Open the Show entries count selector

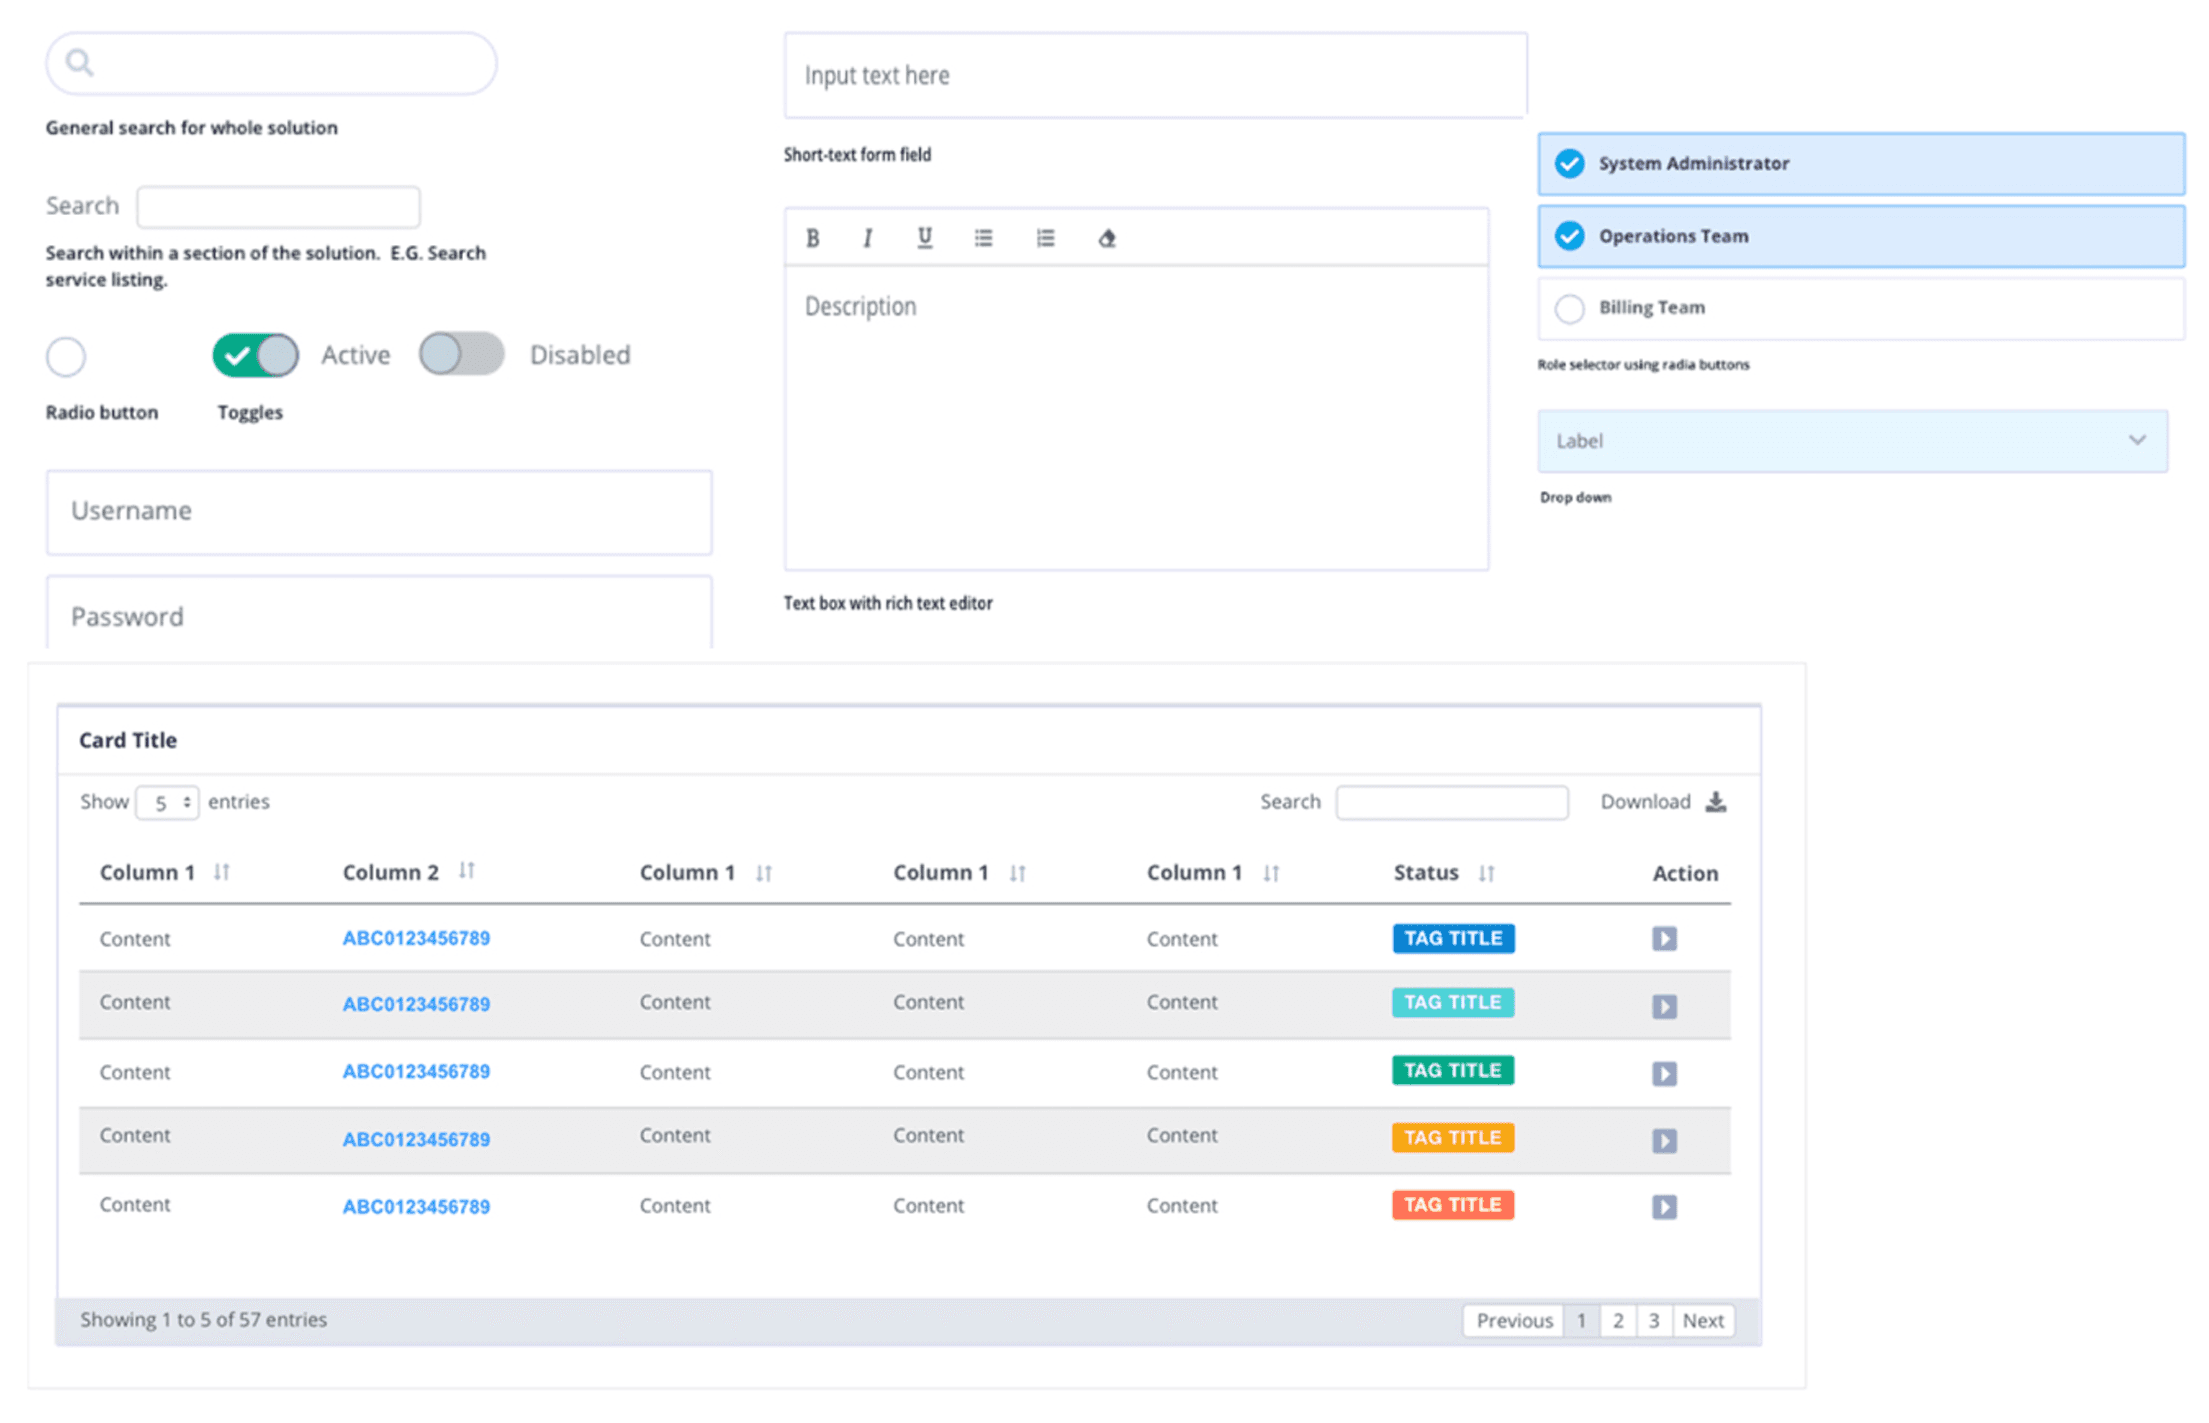(167, 802)
